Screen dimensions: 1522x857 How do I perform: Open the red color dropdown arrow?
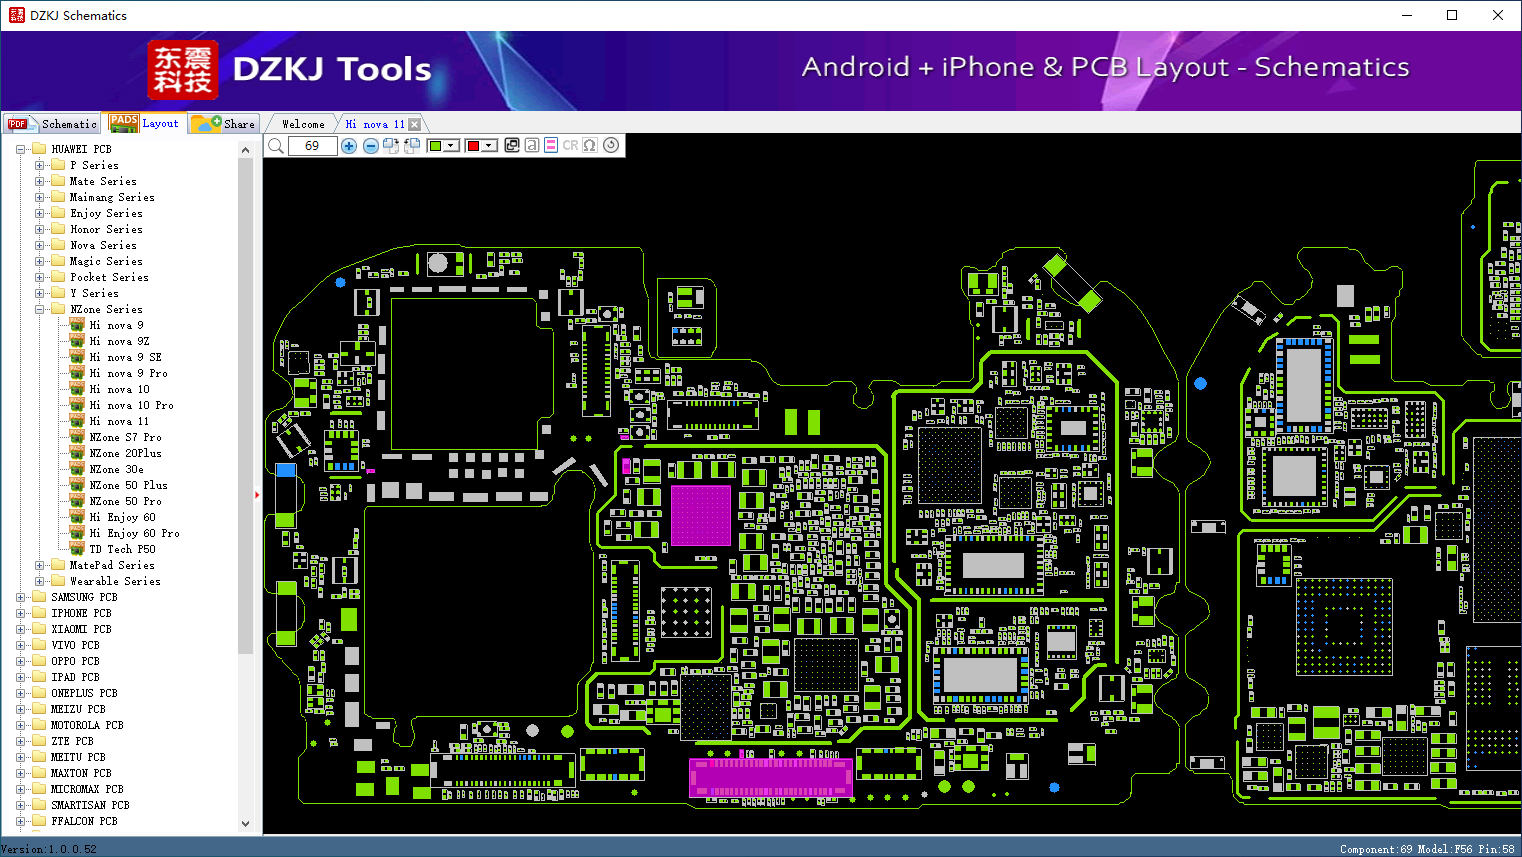pyautogui.click(x=489, y=146)
